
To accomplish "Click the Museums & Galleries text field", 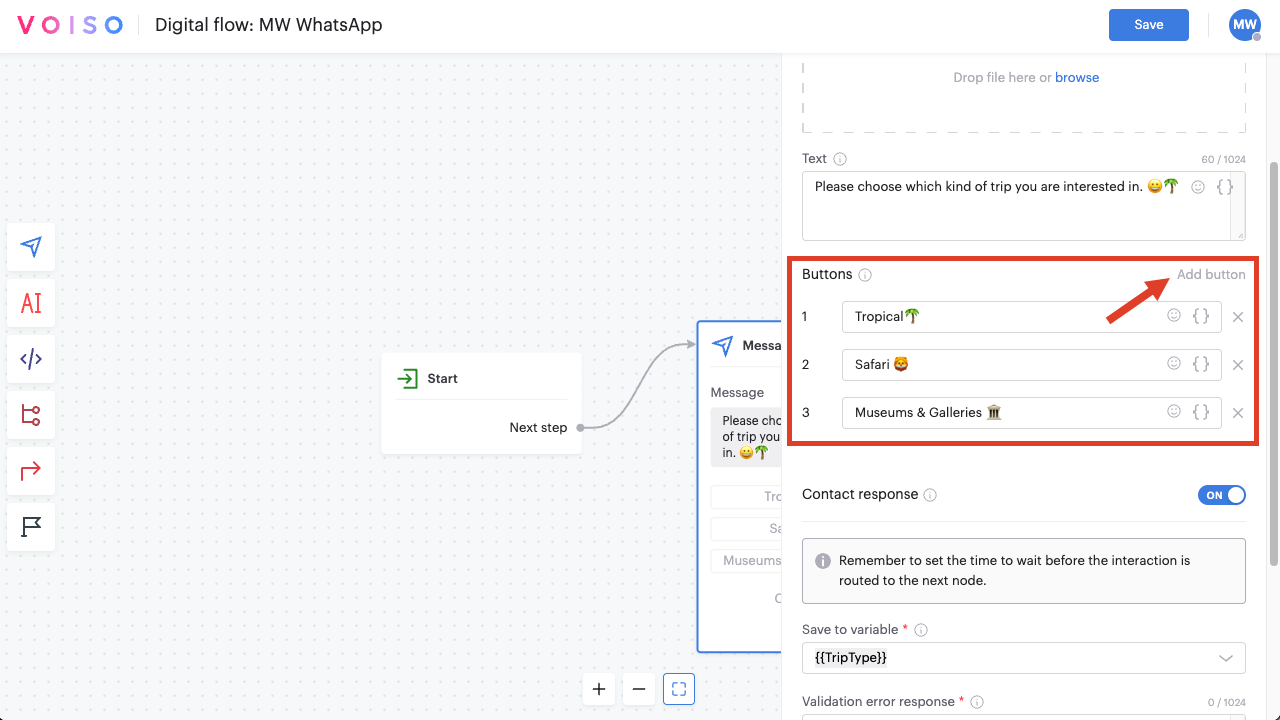I will point(1032,413).
